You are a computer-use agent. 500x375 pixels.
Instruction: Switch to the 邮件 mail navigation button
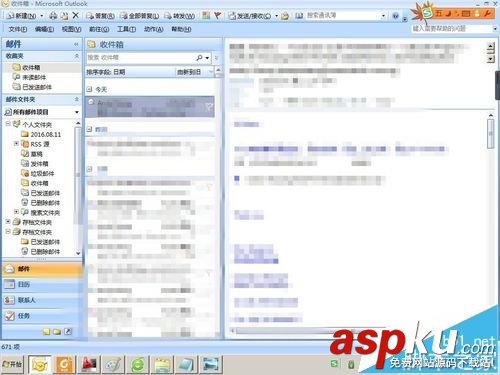(x=42, y=269)
